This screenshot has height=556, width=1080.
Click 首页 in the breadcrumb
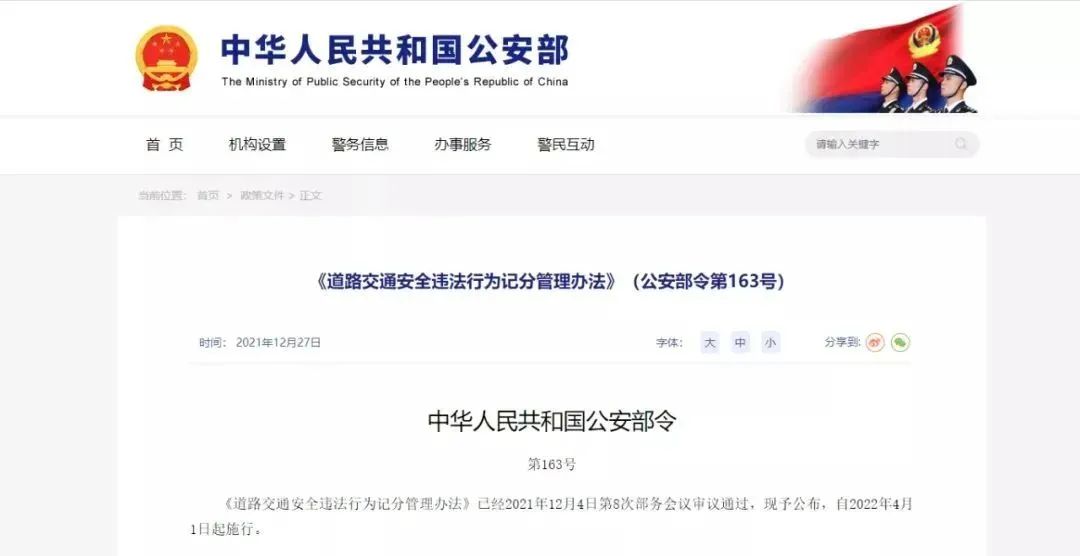click(208, 196)
